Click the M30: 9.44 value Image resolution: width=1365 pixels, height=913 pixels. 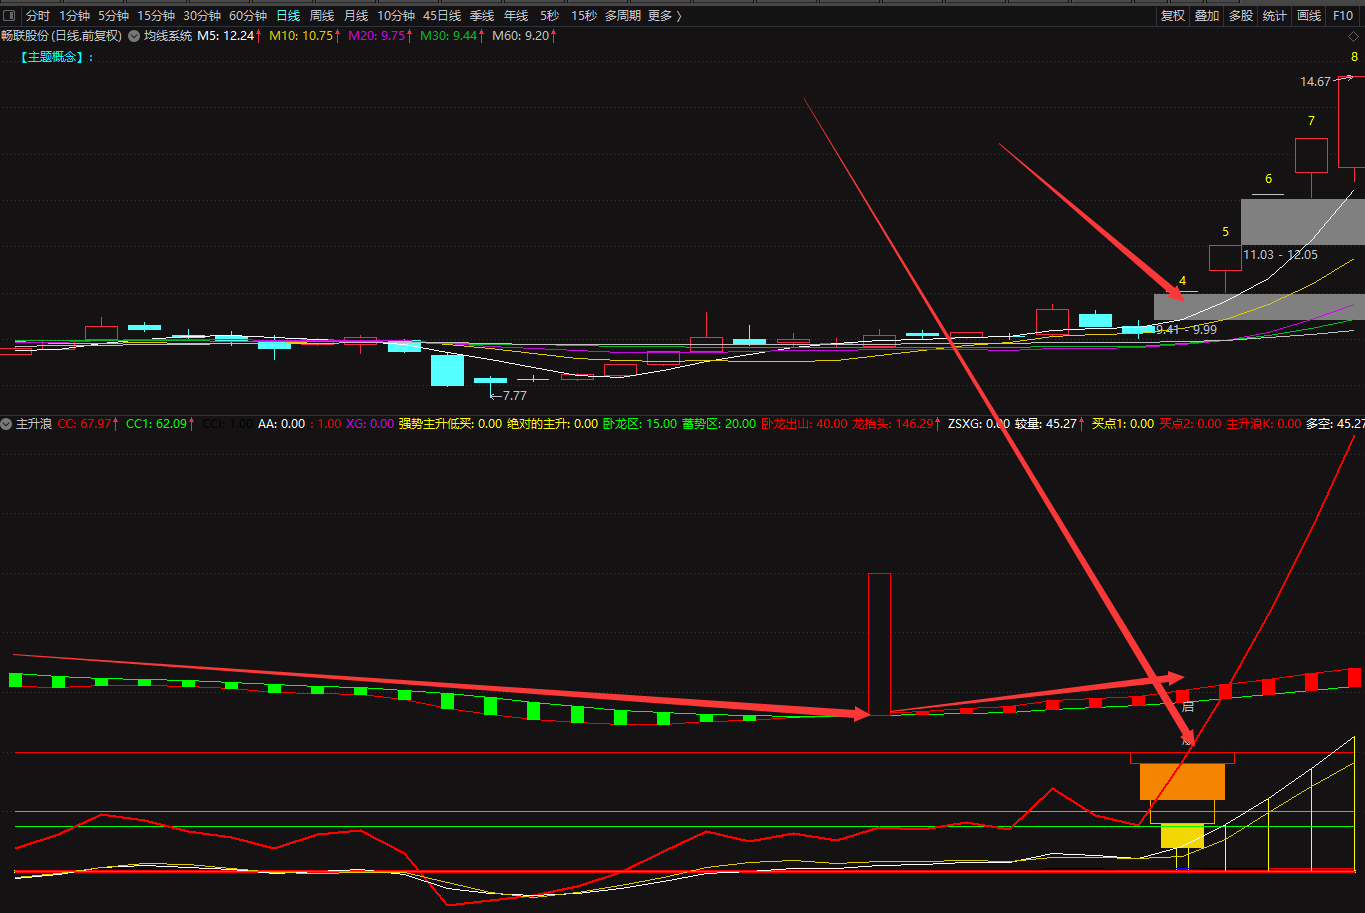pos(452,36)
